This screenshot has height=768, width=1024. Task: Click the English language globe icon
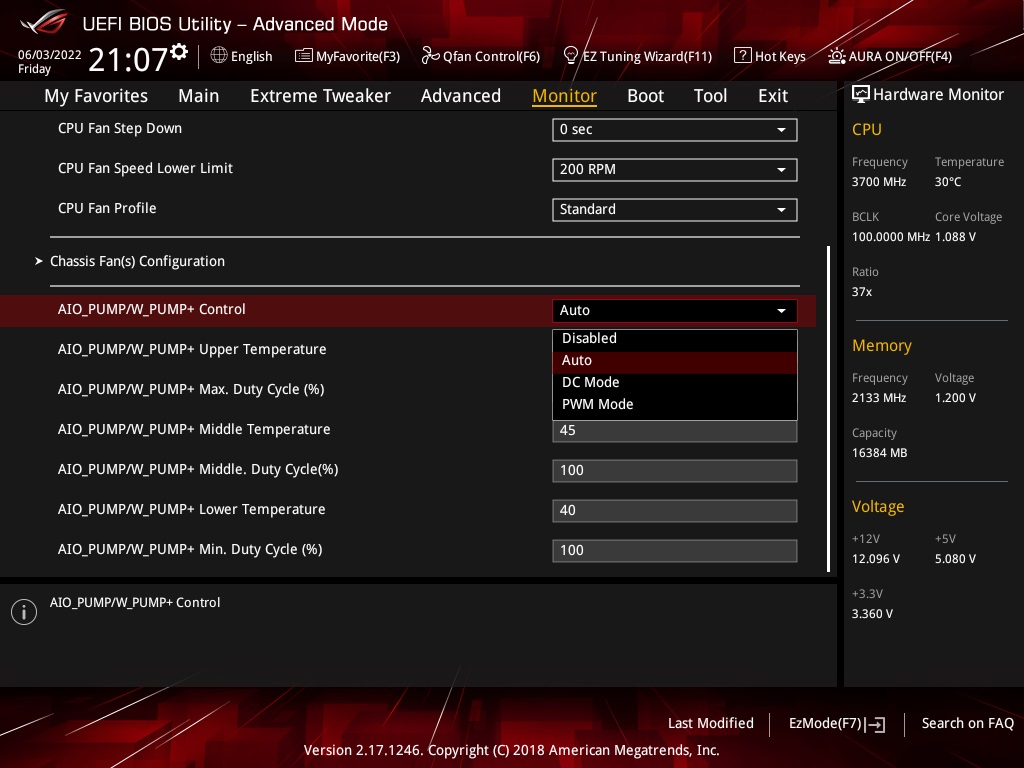point(219,56)
